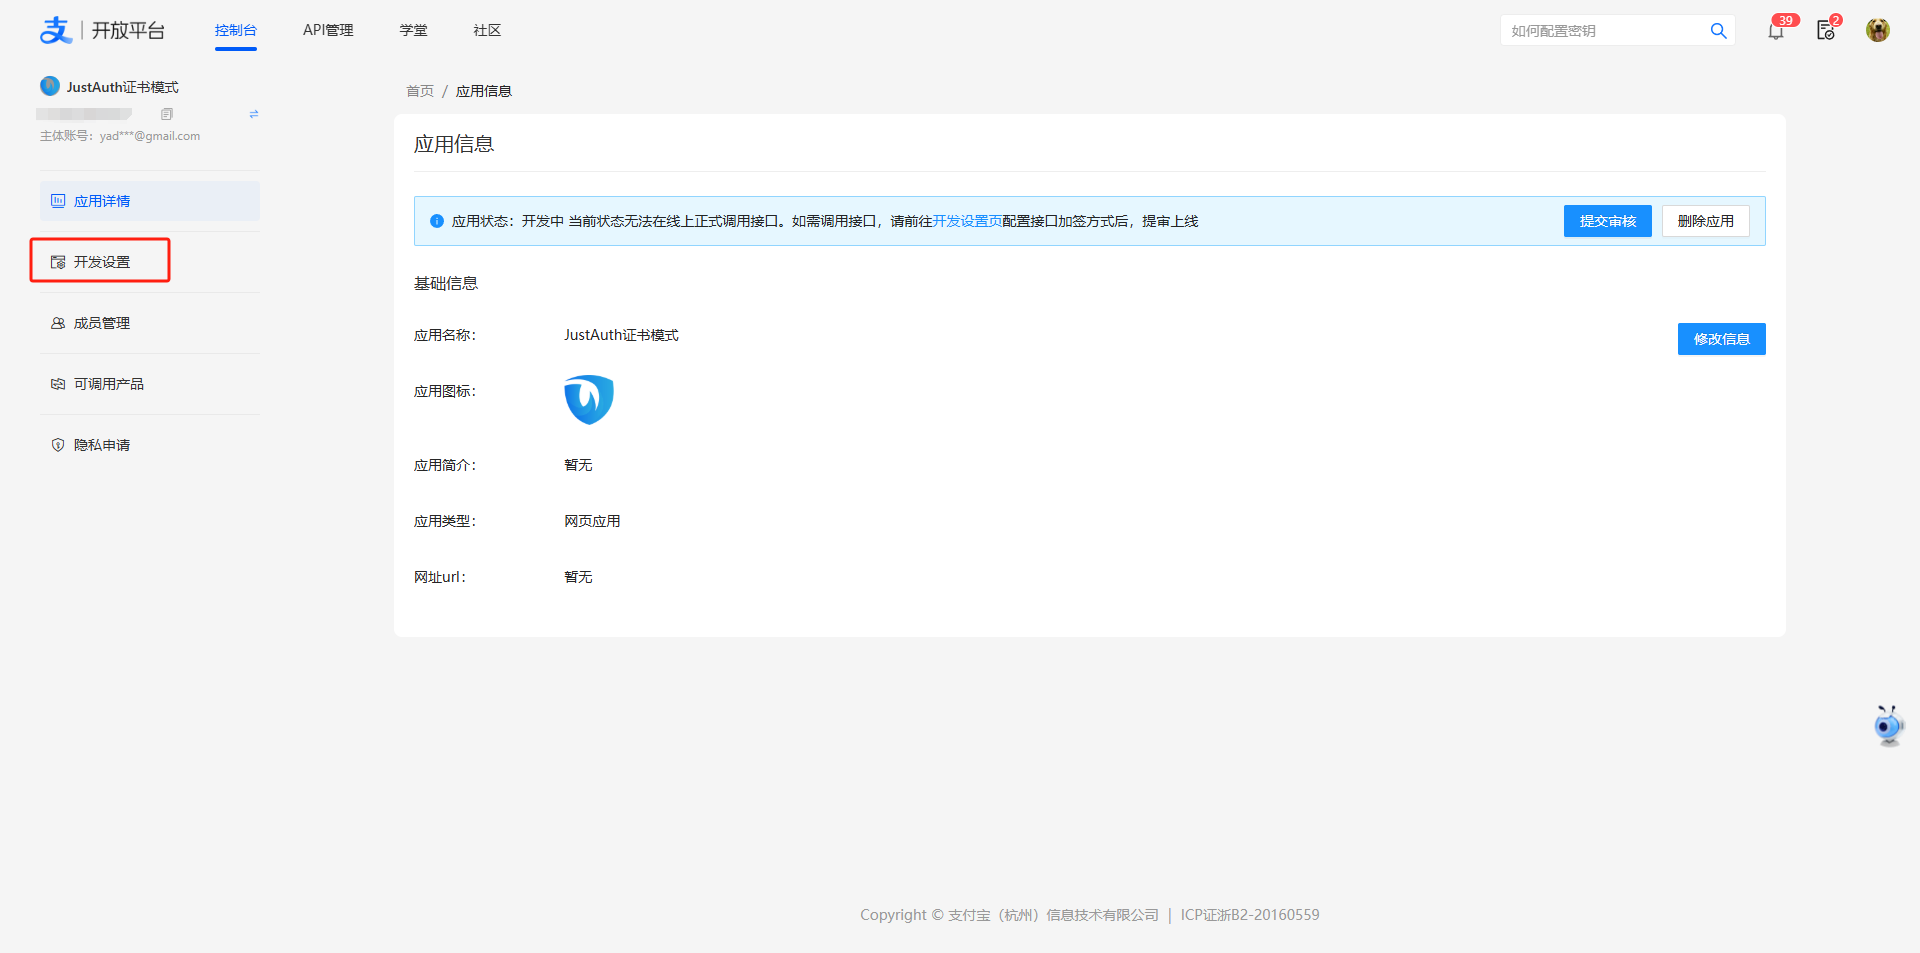Click the 删除应用 button
1920x953 pixels.
1706,221
